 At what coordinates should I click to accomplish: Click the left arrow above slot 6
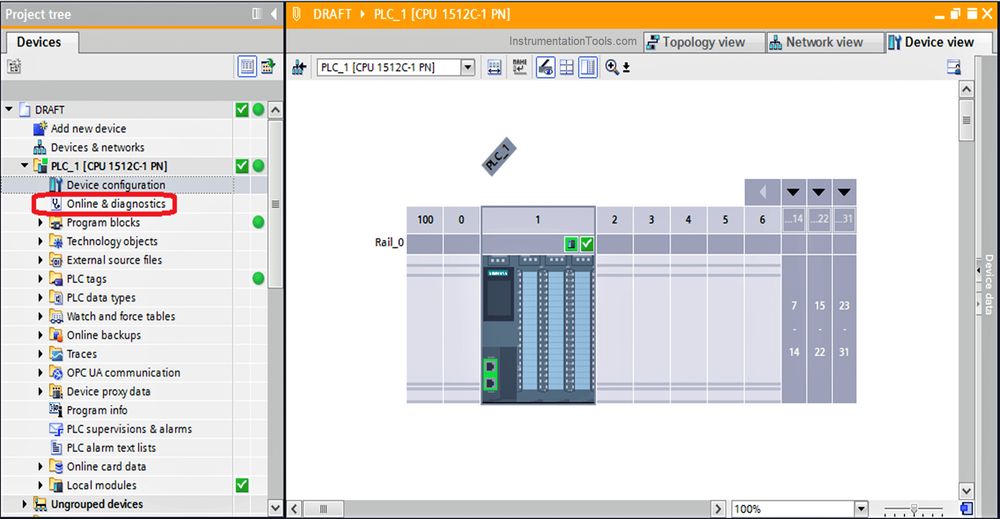click(x=762, y=192)
